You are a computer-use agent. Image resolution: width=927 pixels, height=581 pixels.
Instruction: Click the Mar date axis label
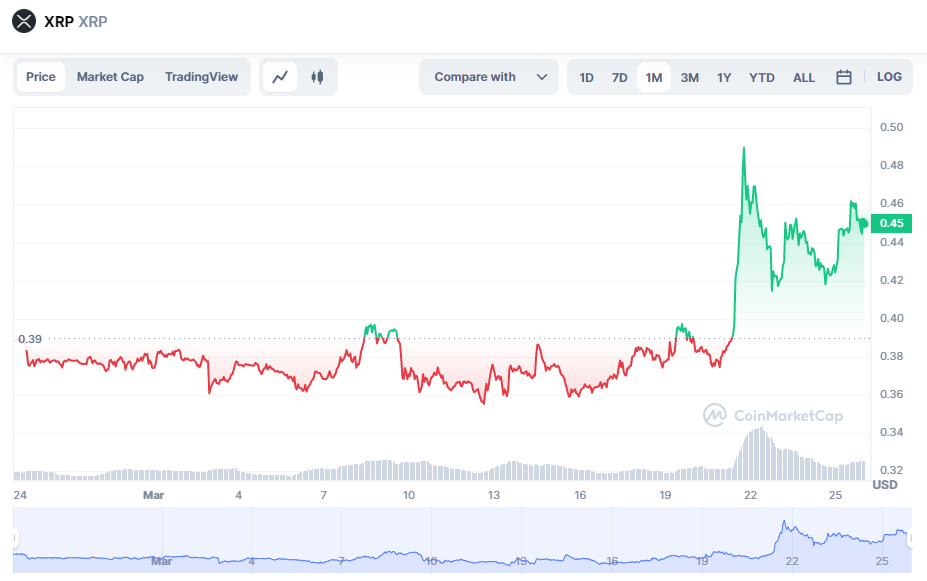(x=153, y=495)
